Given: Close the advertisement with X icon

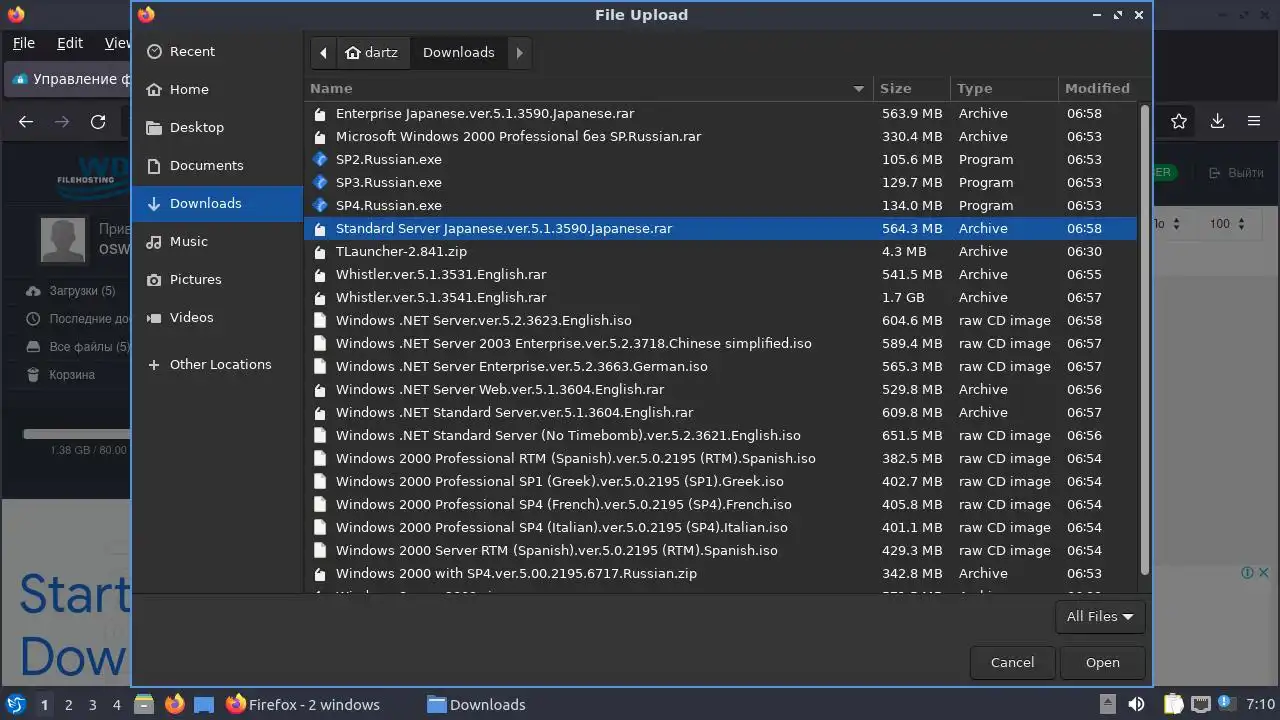Looking at the screenshot, I should point(1263,573).
